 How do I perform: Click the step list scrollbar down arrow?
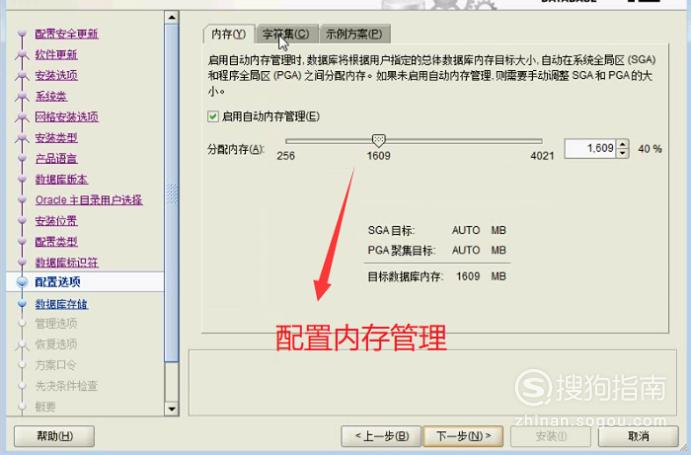tap(171, 409)
